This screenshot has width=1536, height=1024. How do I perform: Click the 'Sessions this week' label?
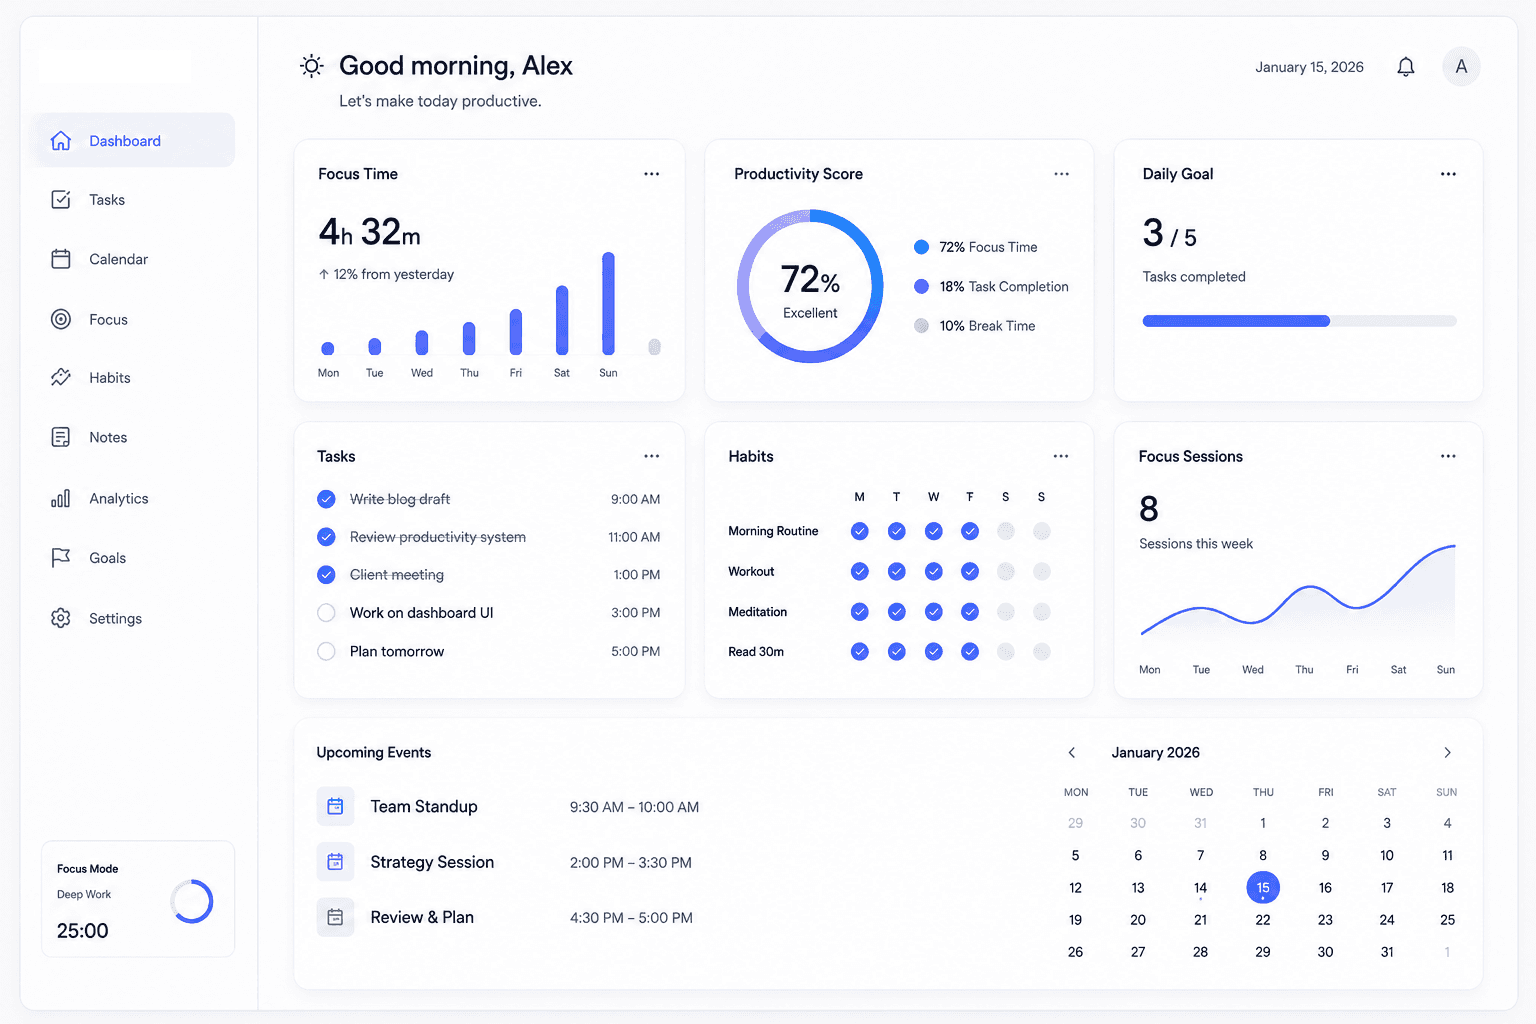tap(1196, 544)
